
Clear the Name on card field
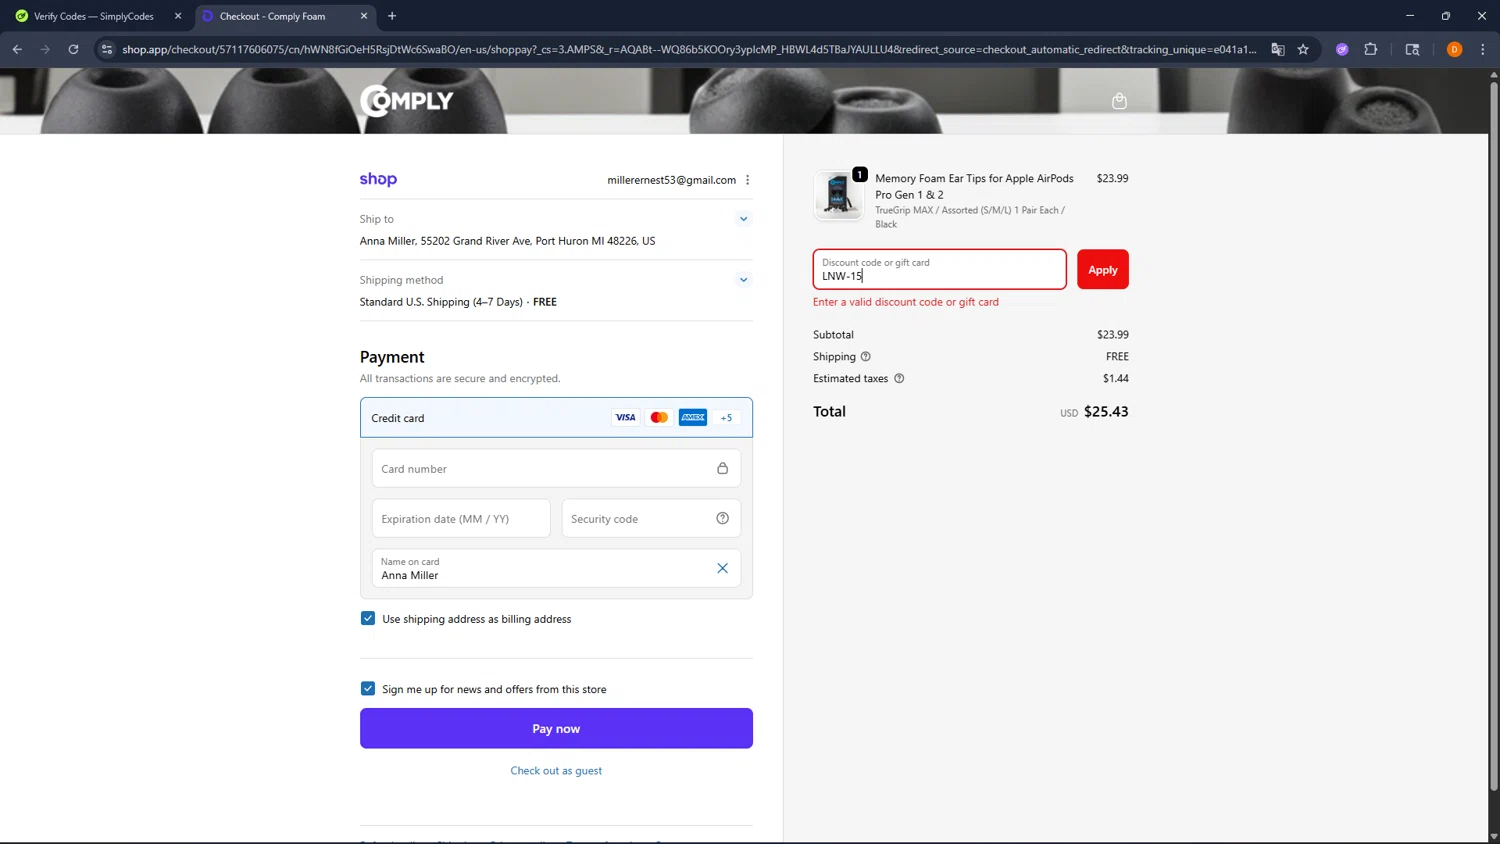[x=722, y=568]
